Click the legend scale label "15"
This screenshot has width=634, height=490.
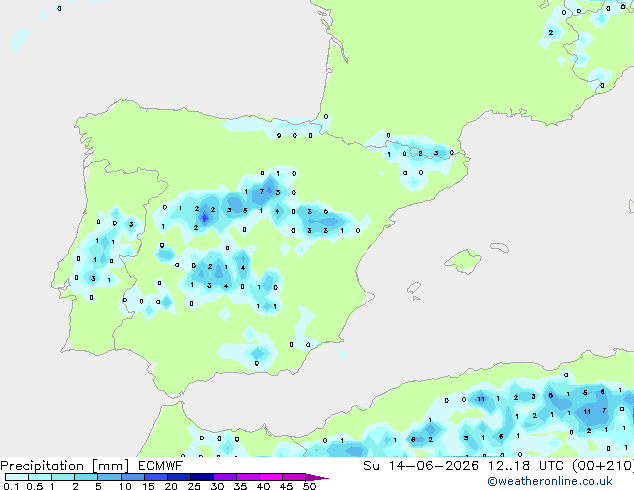coord(148,486)
